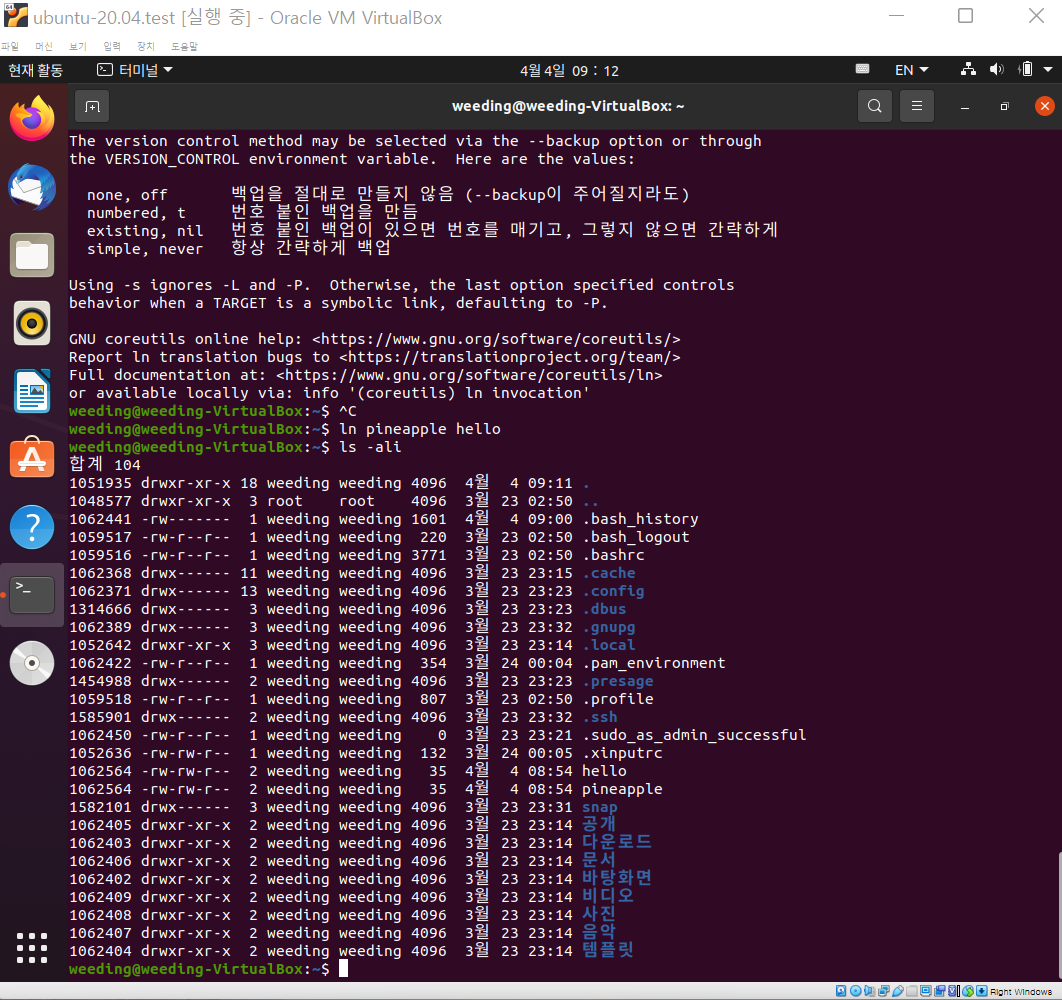Image resolution: width=1062 pixels, height=1000 pixels.
Task: Open the terminal hamburger menu
Action: [x=916, y=106]
